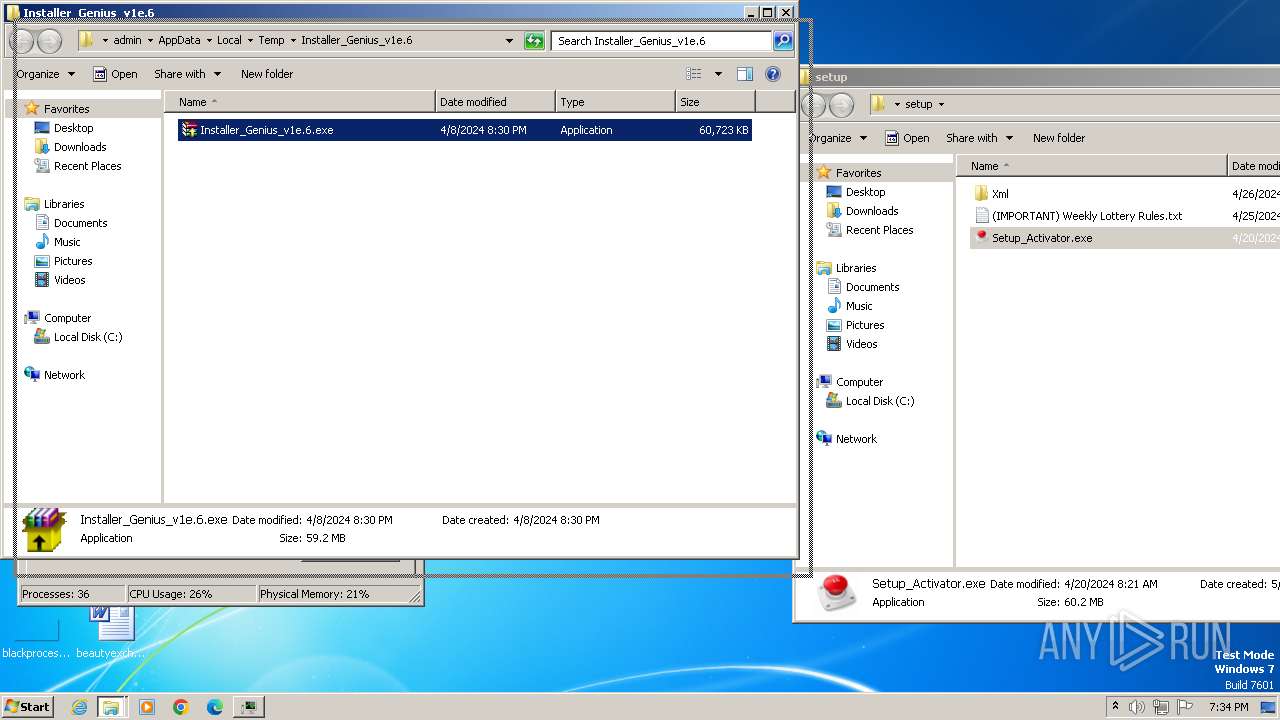This screenshot has width=1280, height=720.
Task: Click Open in Installer_Genius toolbar
Action: (115, 74)
